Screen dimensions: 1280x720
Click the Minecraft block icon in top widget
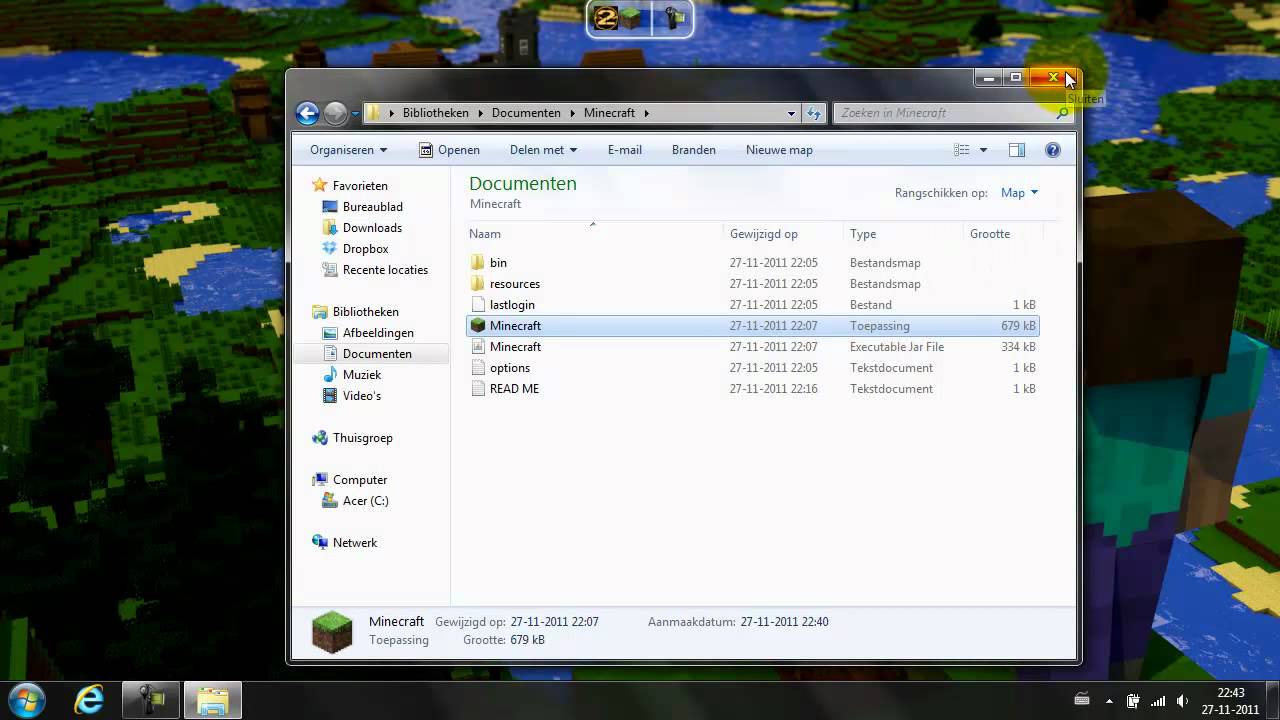pyautogui.click(x=631, y=18)
